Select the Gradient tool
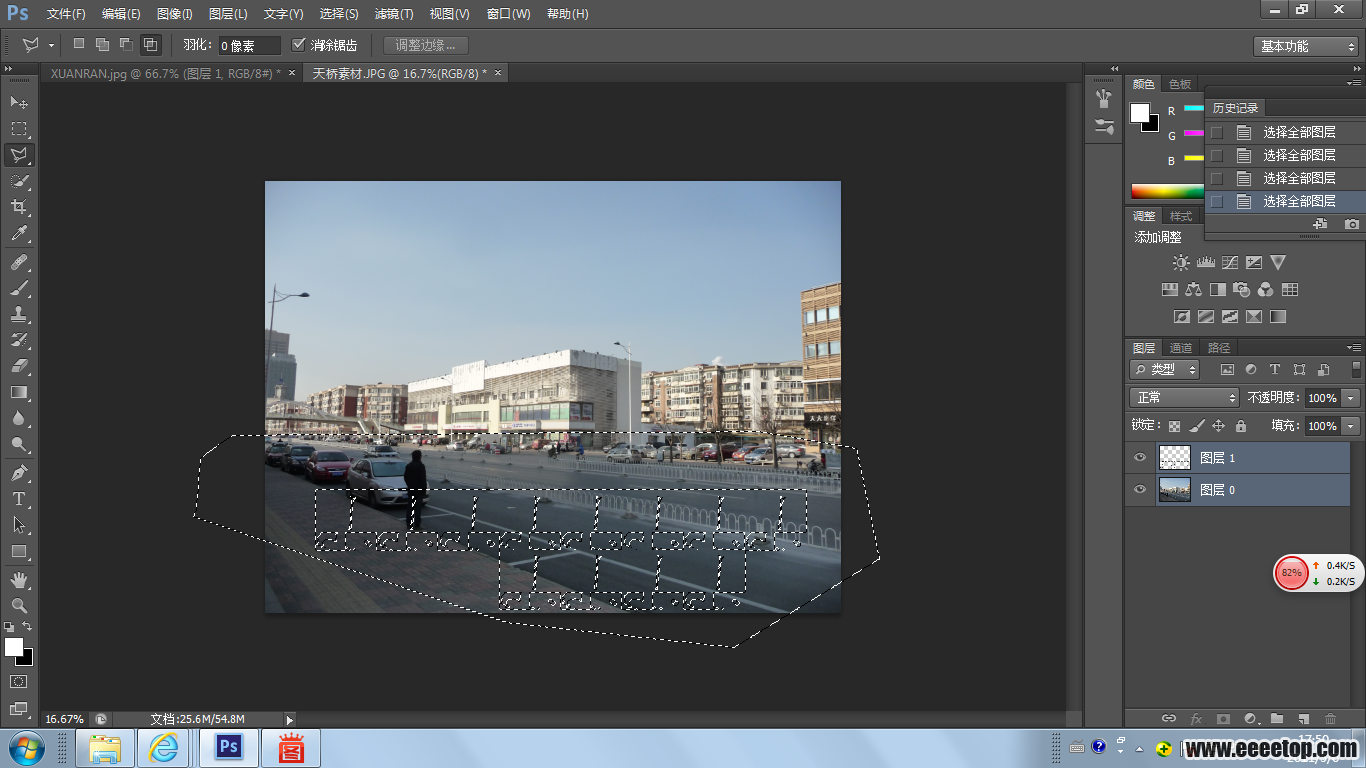The image size is (1366, 768). [x=19, y=392]
